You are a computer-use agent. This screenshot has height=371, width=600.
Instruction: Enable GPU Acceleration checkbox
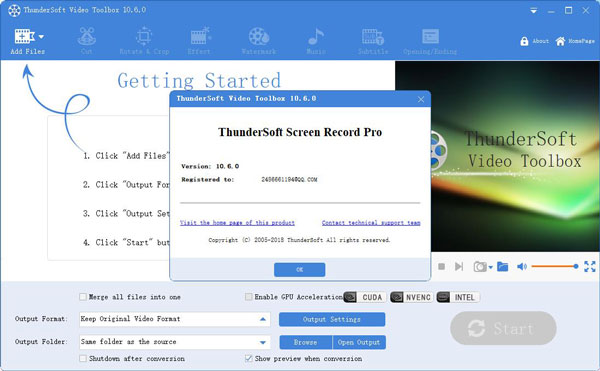[249, 297]
